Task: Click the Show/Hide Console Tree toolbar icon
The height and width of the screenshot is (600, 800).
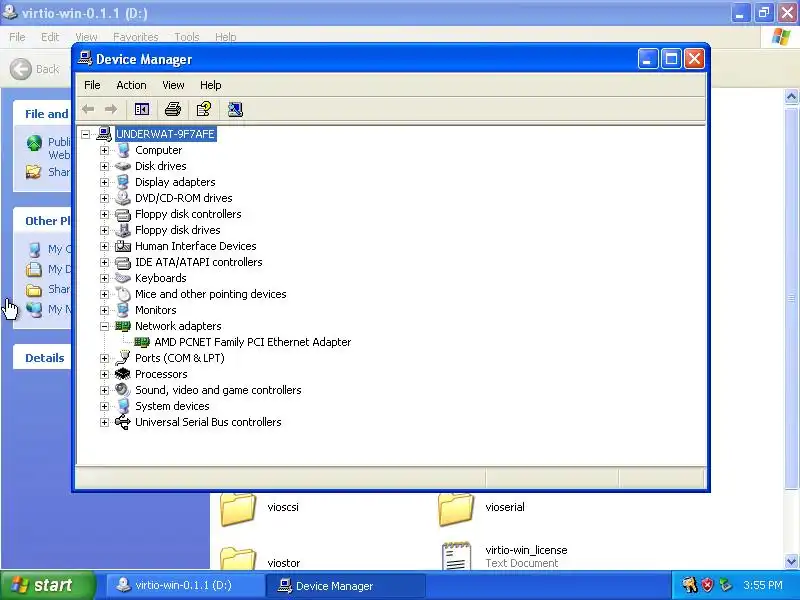Action: click(142, 109)
